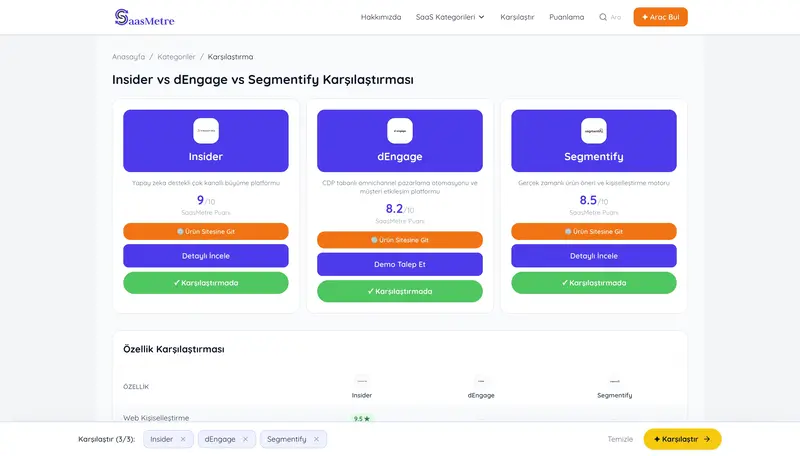Click Detaylı İncele on Segmentify card

click(x=594, y=256)
